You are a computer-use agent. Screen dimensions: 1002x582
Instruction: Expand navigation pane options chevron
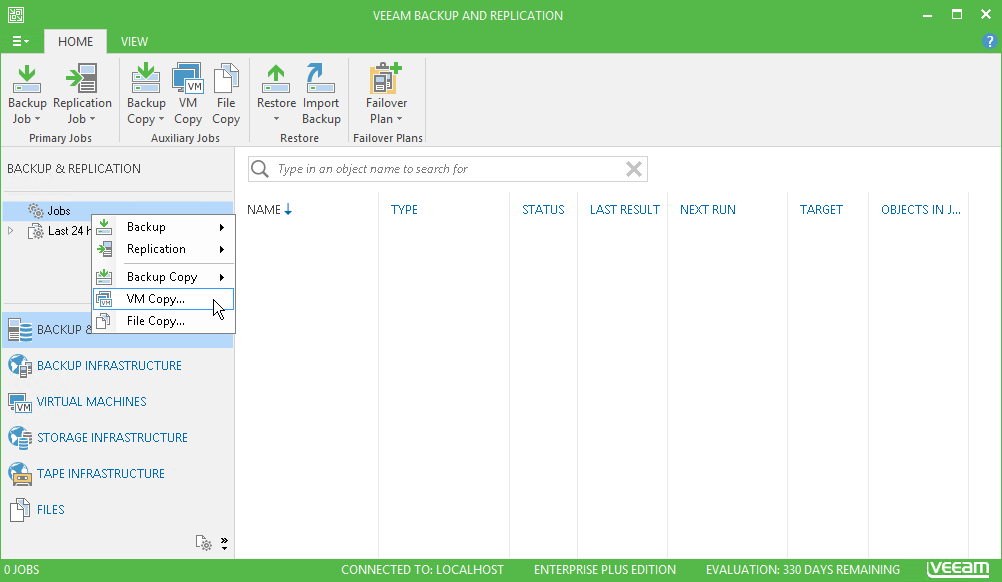[x=224, y=543]
